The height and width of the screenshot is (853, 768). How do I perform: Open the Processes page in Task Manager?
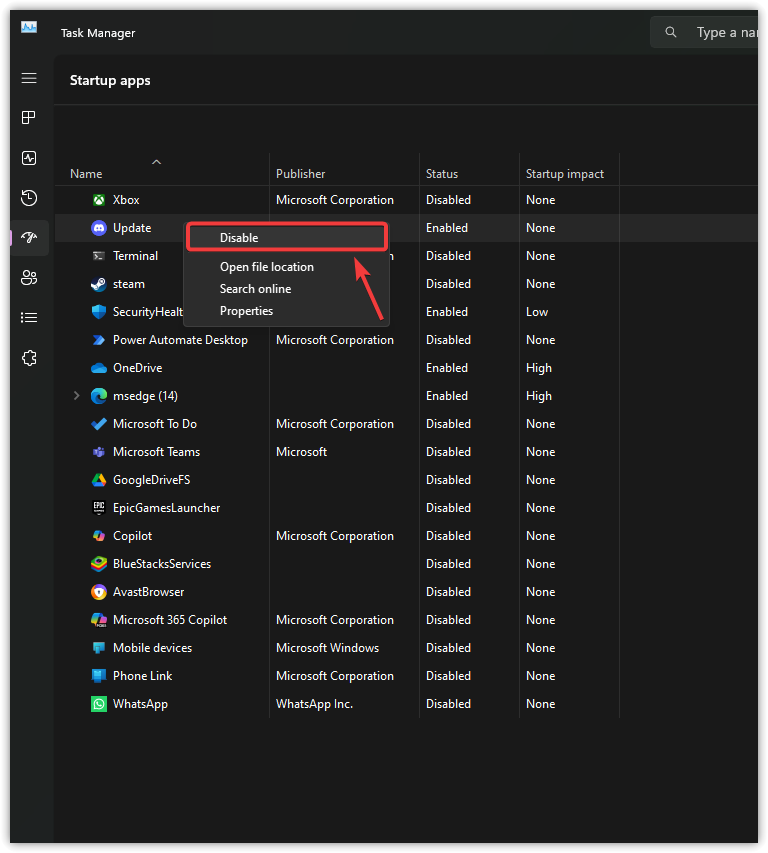29,117
